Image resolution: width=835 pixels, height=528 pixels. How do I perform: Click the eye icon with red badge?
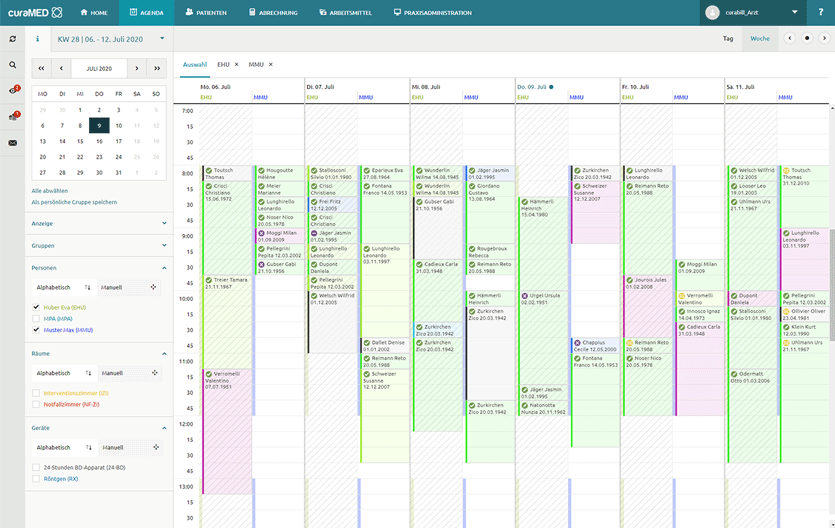(13, 91)
